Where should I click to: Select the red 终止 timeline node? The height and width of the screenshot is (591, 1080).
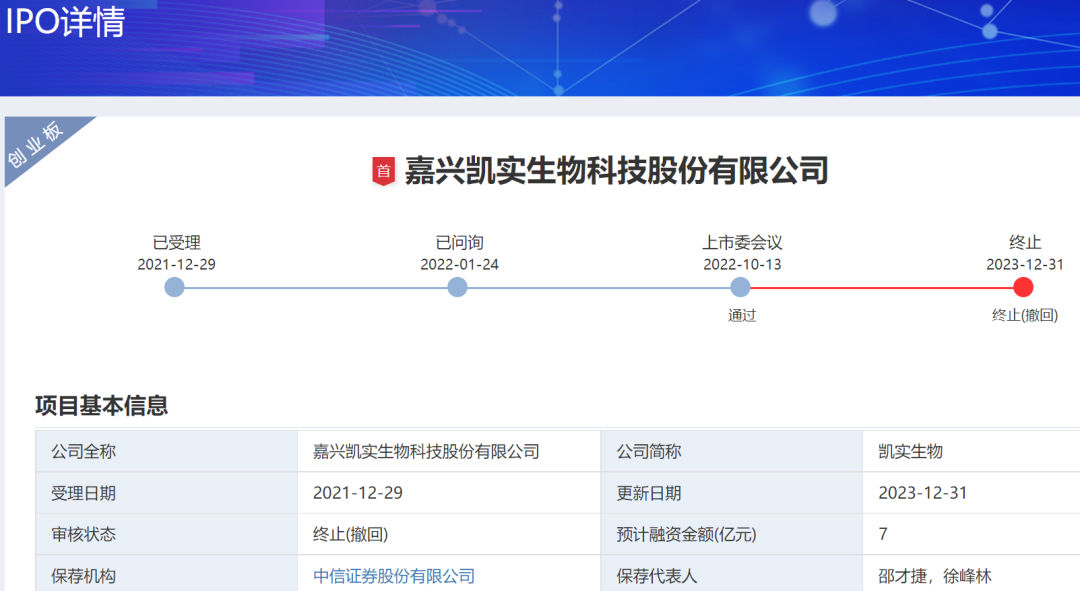[x=1024, y=287]
